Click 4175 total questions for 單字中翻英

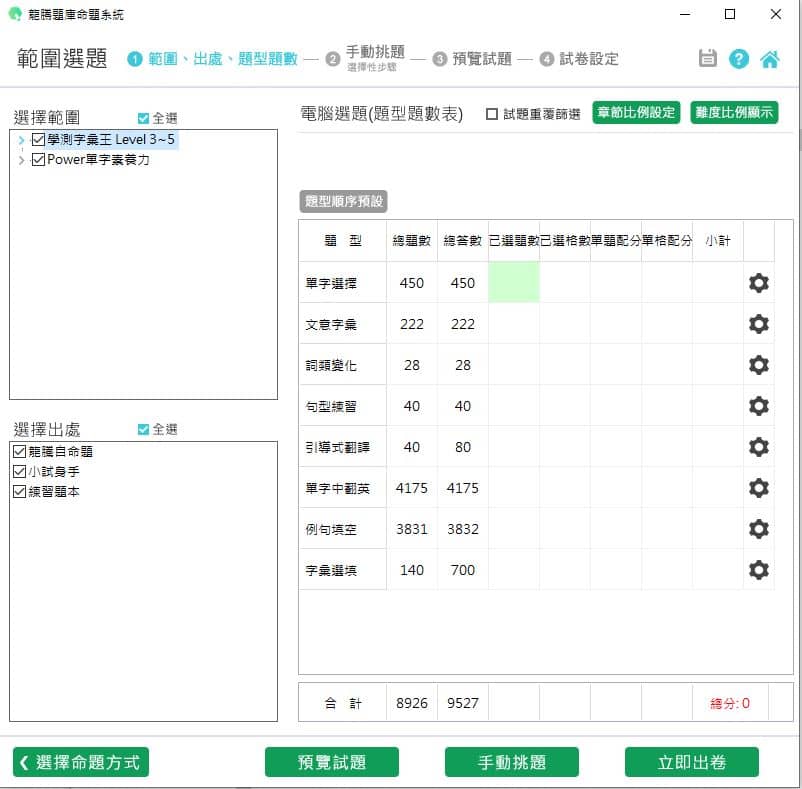tap(412, 488)
